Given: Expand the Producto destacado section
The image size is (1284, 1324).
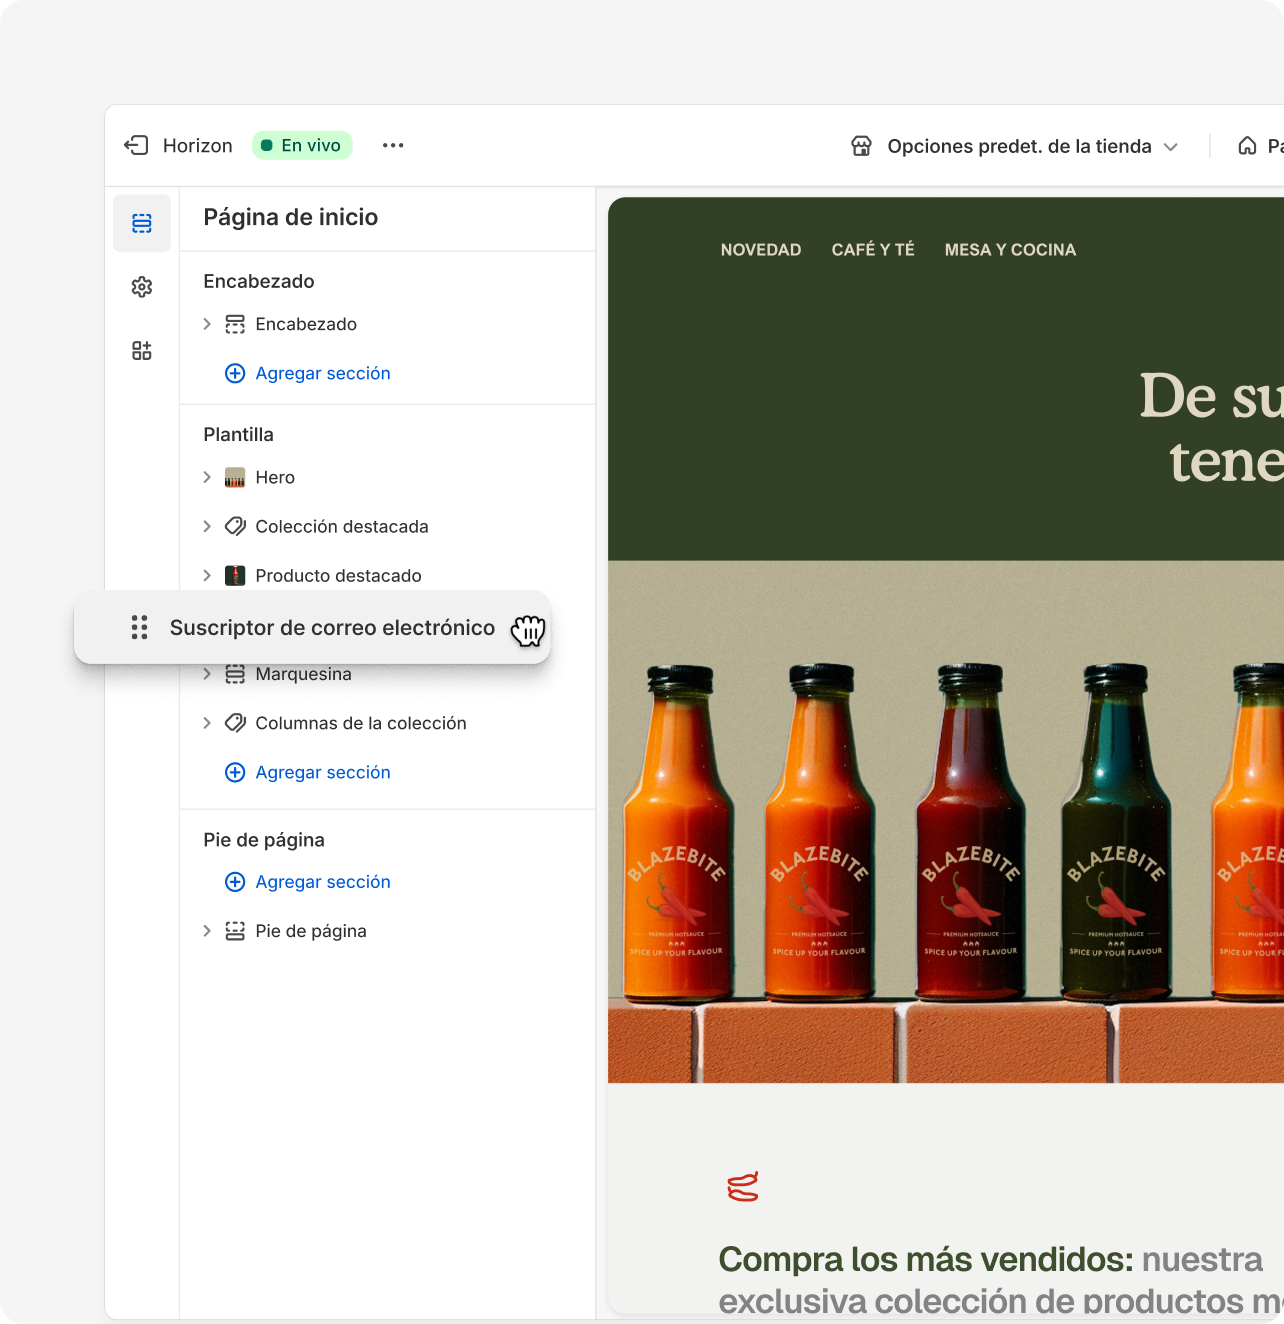Looking at the screenshot, I should tap(207, 575).
